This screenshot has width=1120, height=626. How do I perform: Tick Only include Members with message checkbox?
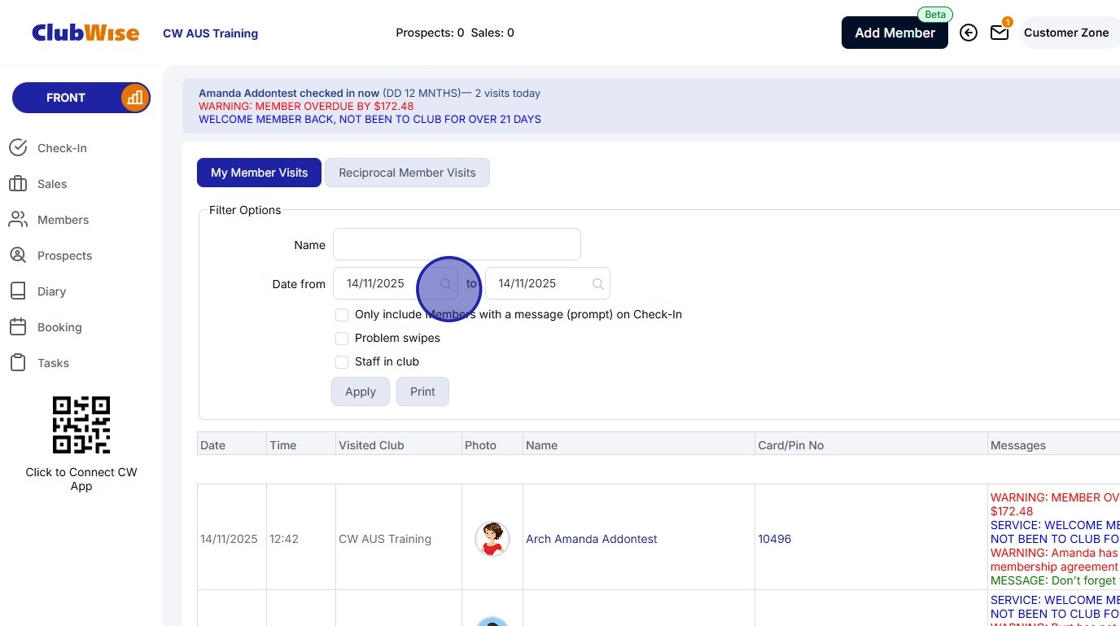click(342, 314)
